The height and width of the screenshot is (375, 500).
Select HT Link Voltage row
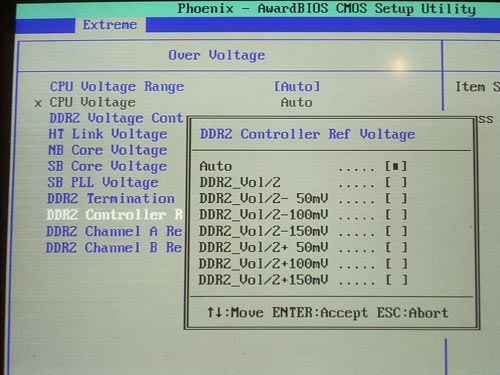[108, 134]
